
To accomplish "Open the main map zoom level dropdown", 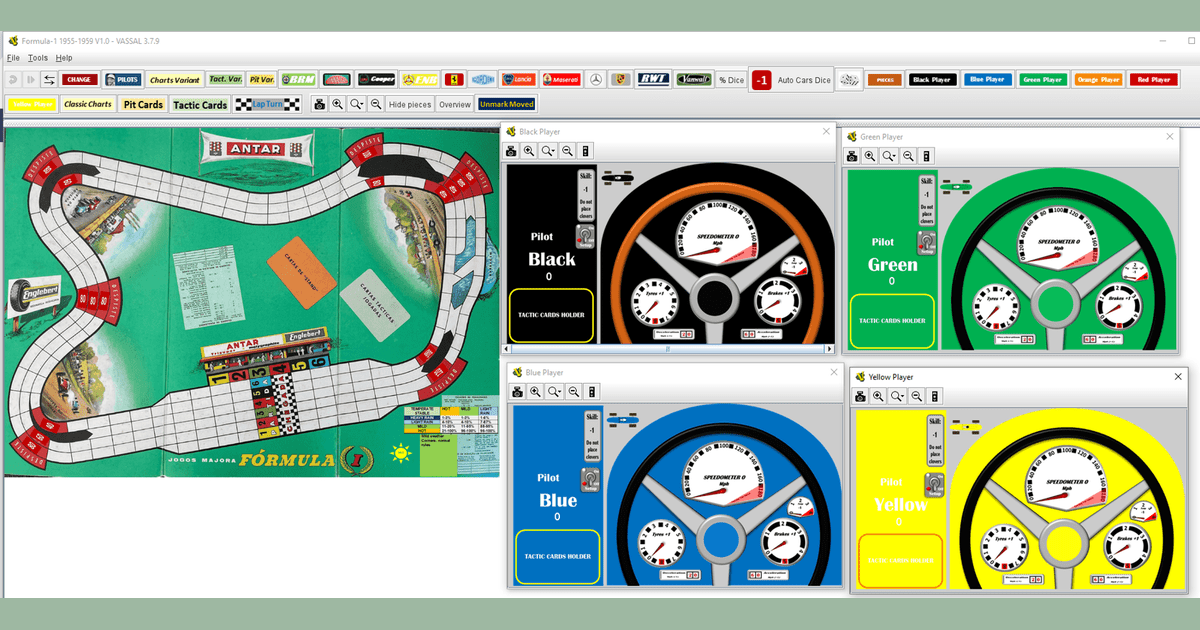I will [x=357, y=104].
